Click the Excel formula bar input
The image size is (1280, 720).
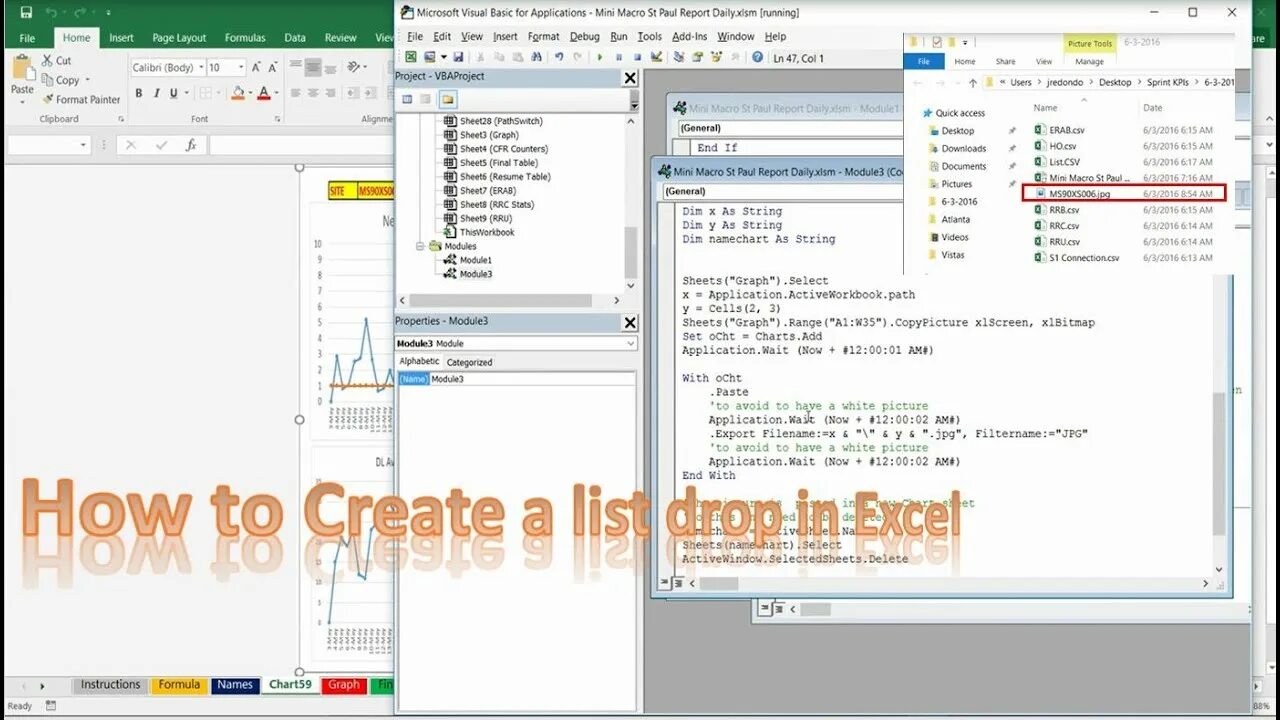(x=300, y=145)
